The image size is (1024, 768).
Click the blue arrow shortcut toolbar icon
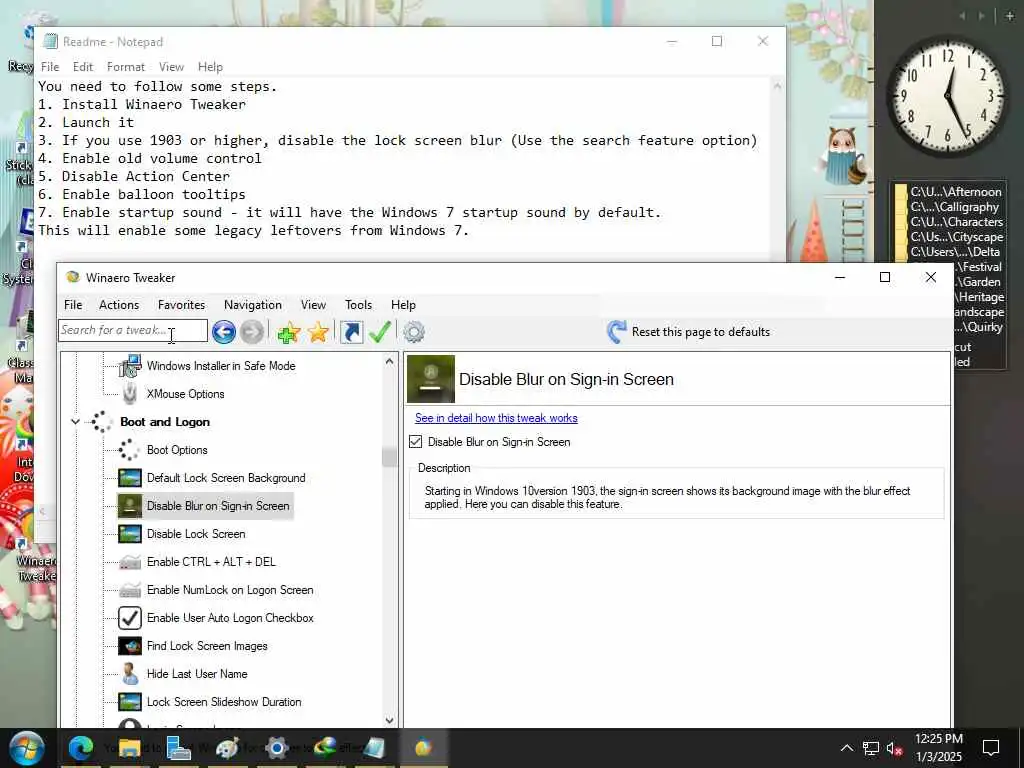(351, 332)
